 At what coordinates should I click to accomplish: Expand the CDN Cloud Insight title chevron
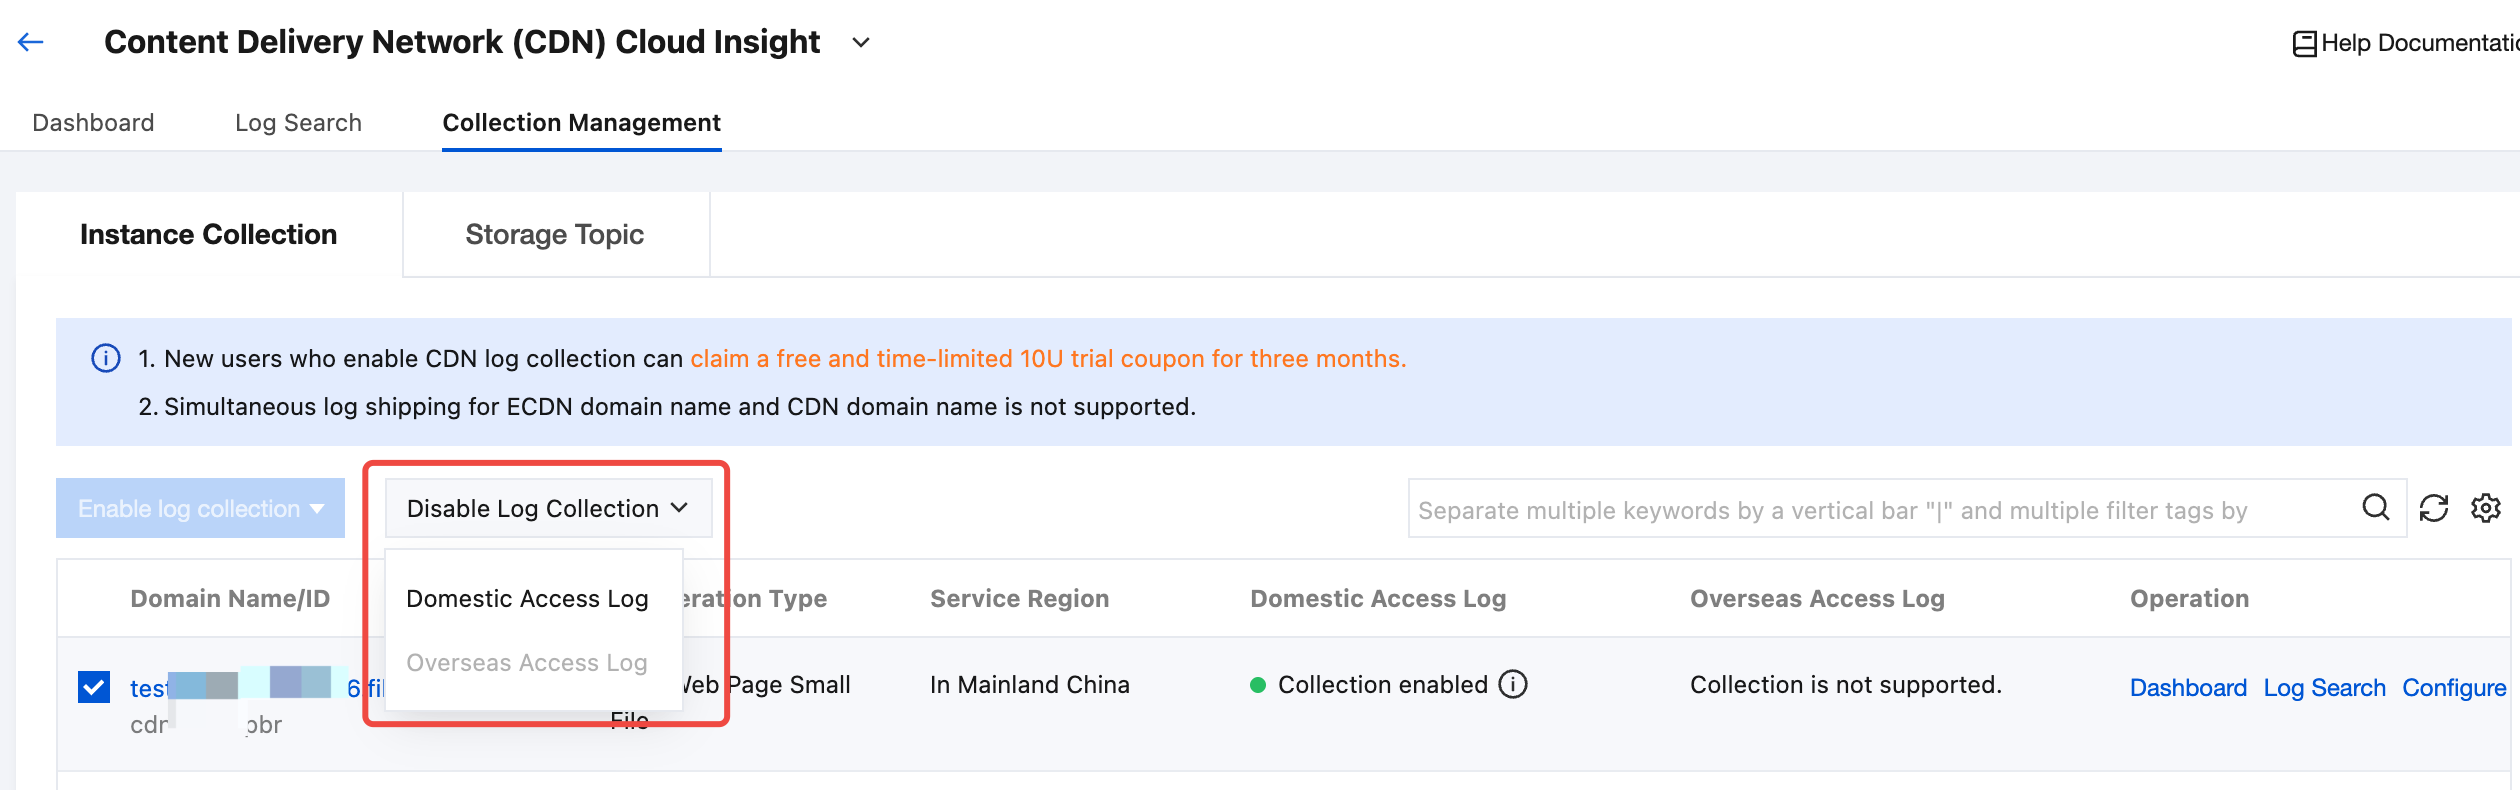tap(861, 43)
